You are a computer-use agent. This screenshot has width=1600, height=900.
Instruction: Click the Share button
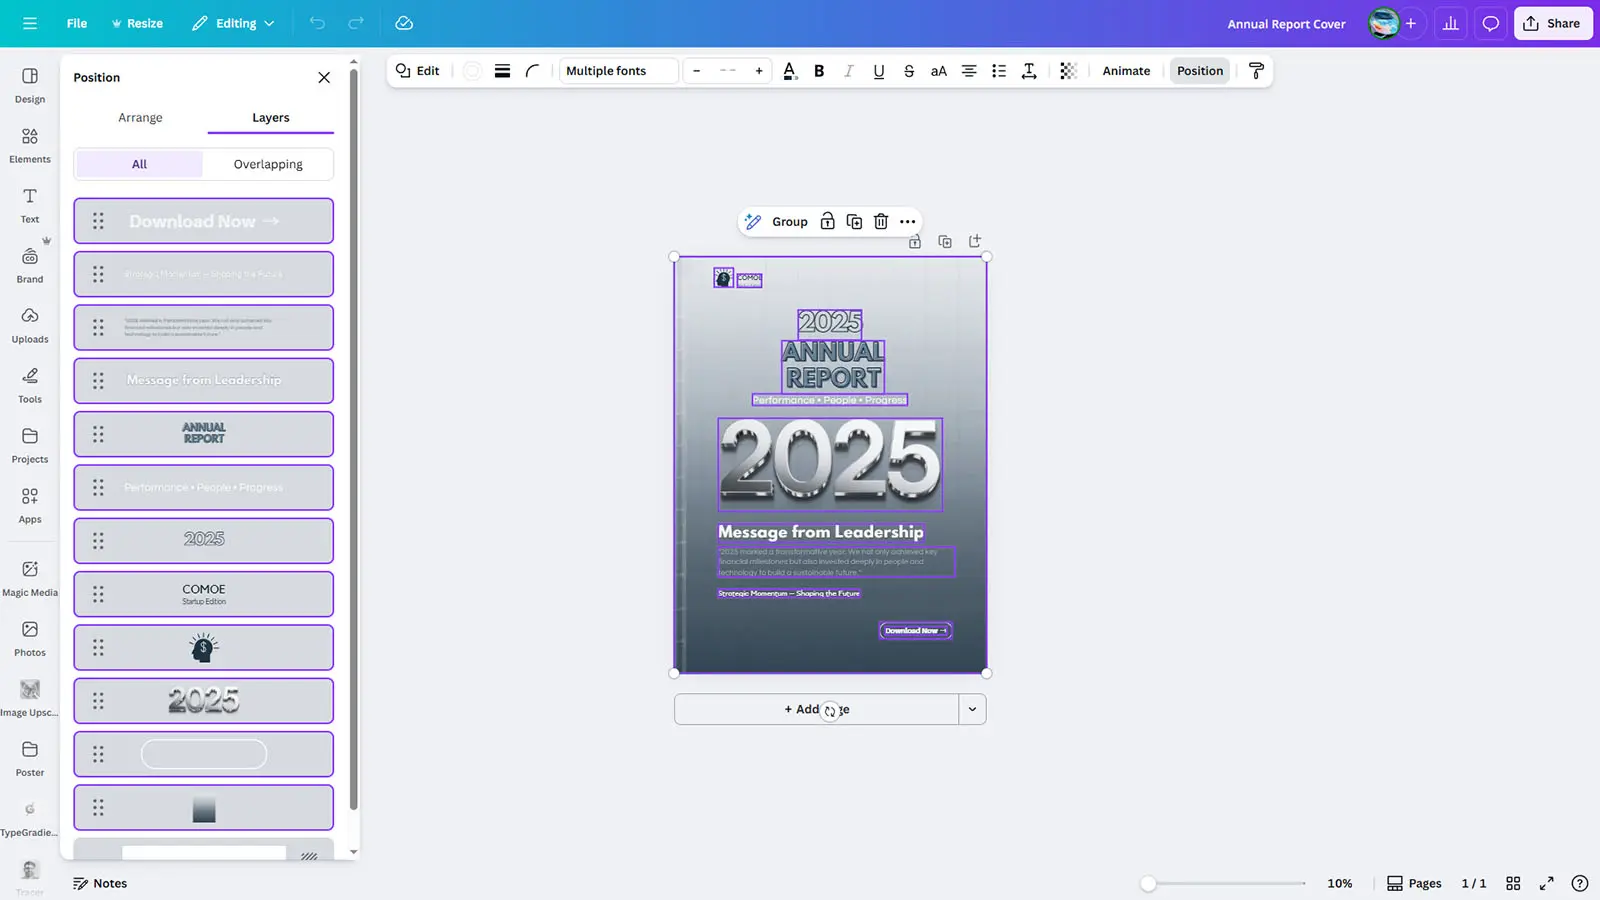[1552, 23]
